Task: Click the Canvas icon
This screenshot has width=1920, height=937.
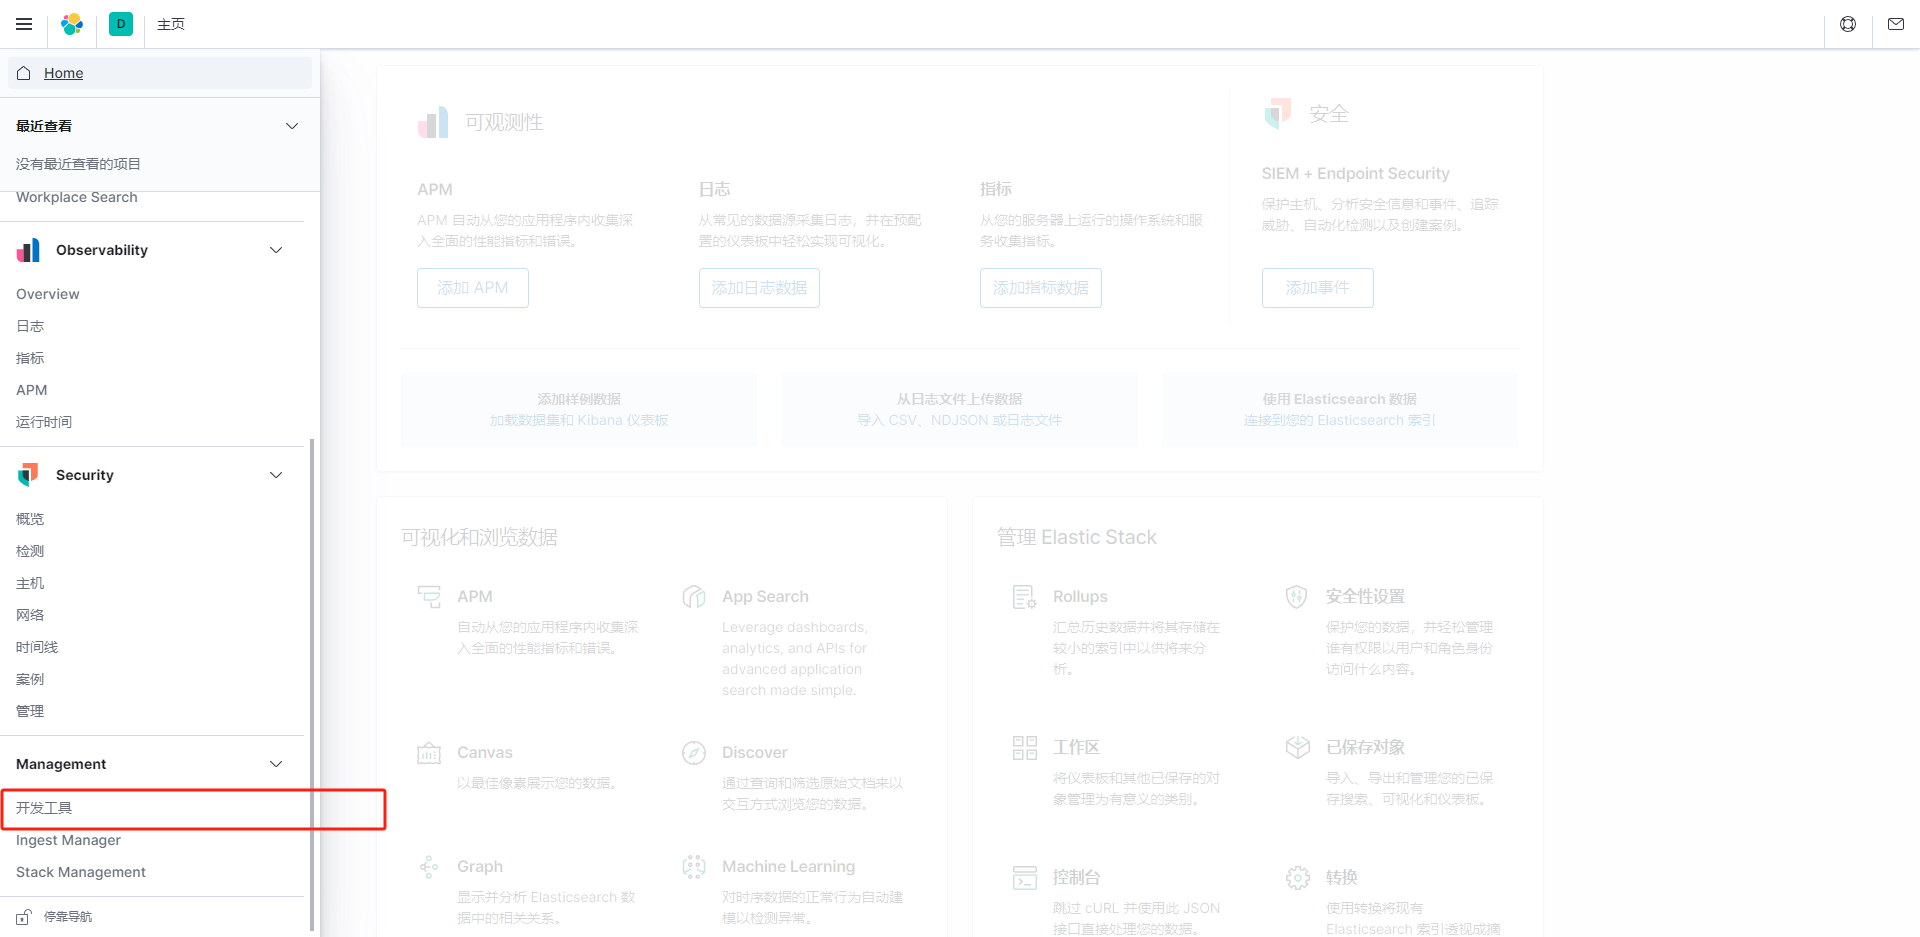Action: (x=429, y=753)
